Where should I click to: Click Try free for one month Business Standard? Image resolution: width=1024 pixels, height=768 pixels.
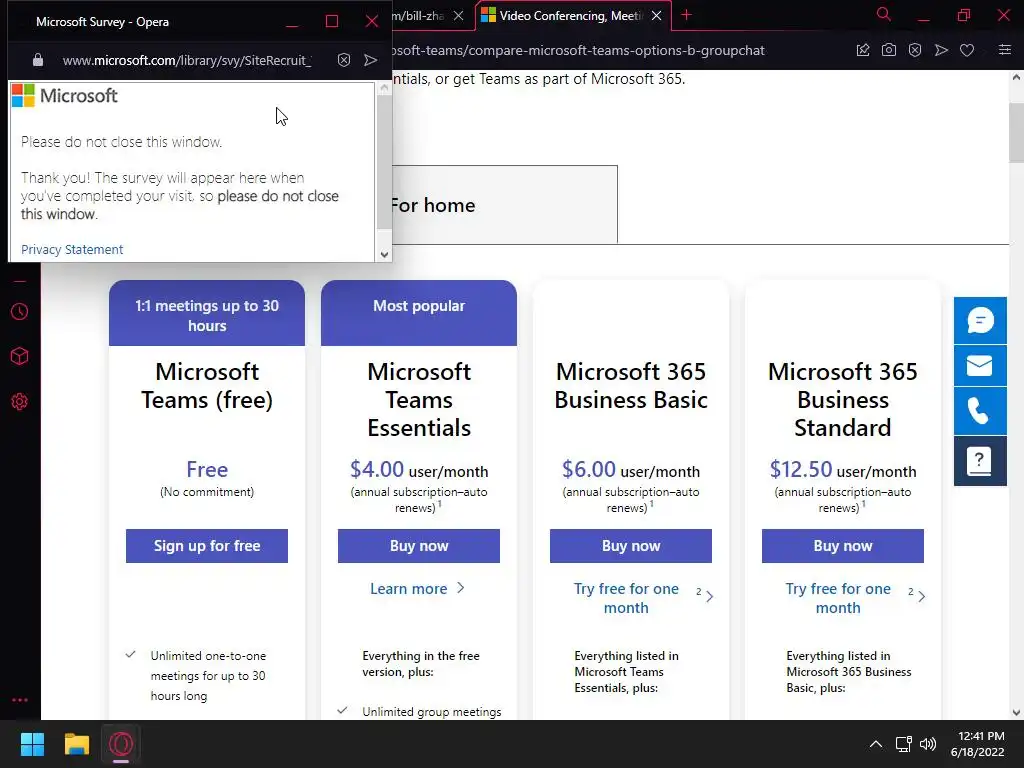[838, 598]
